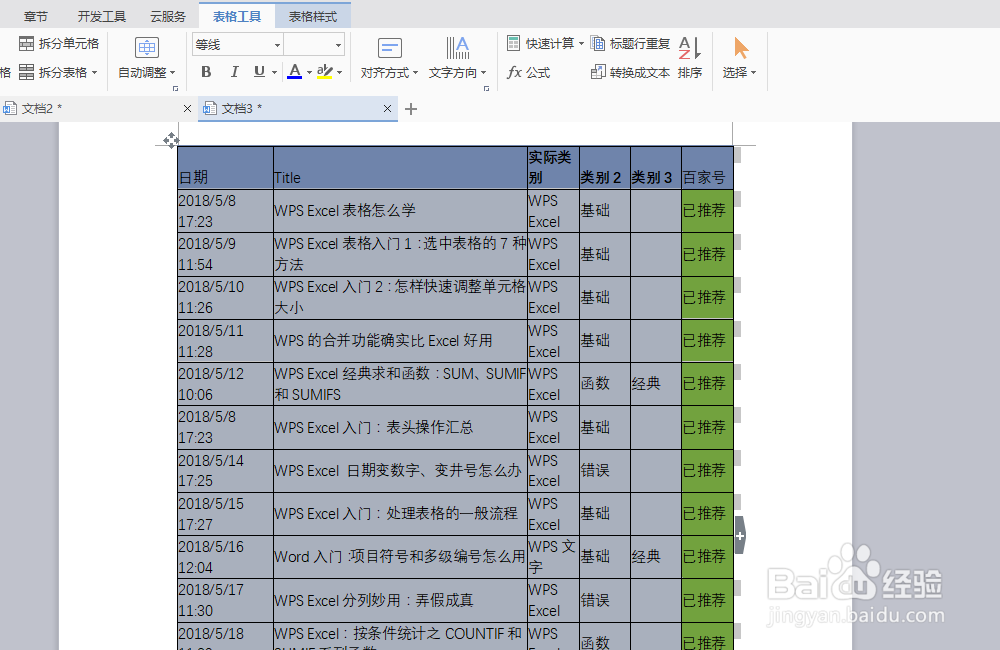Close the 文档3 document tab
Screen dimensions: 1000x650
pos(387,108)
